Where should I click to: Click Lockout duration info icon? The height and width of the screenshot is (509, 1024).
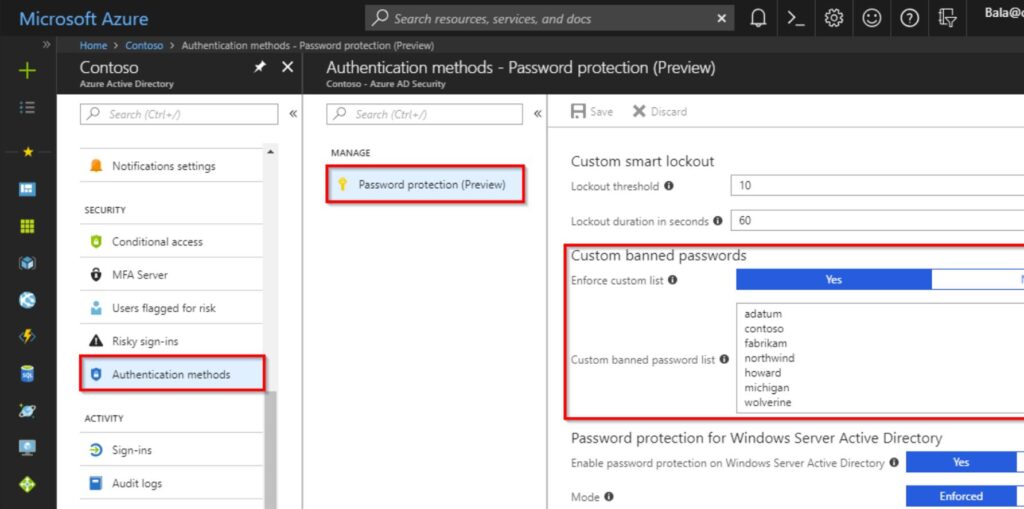(x=718, y=221)
